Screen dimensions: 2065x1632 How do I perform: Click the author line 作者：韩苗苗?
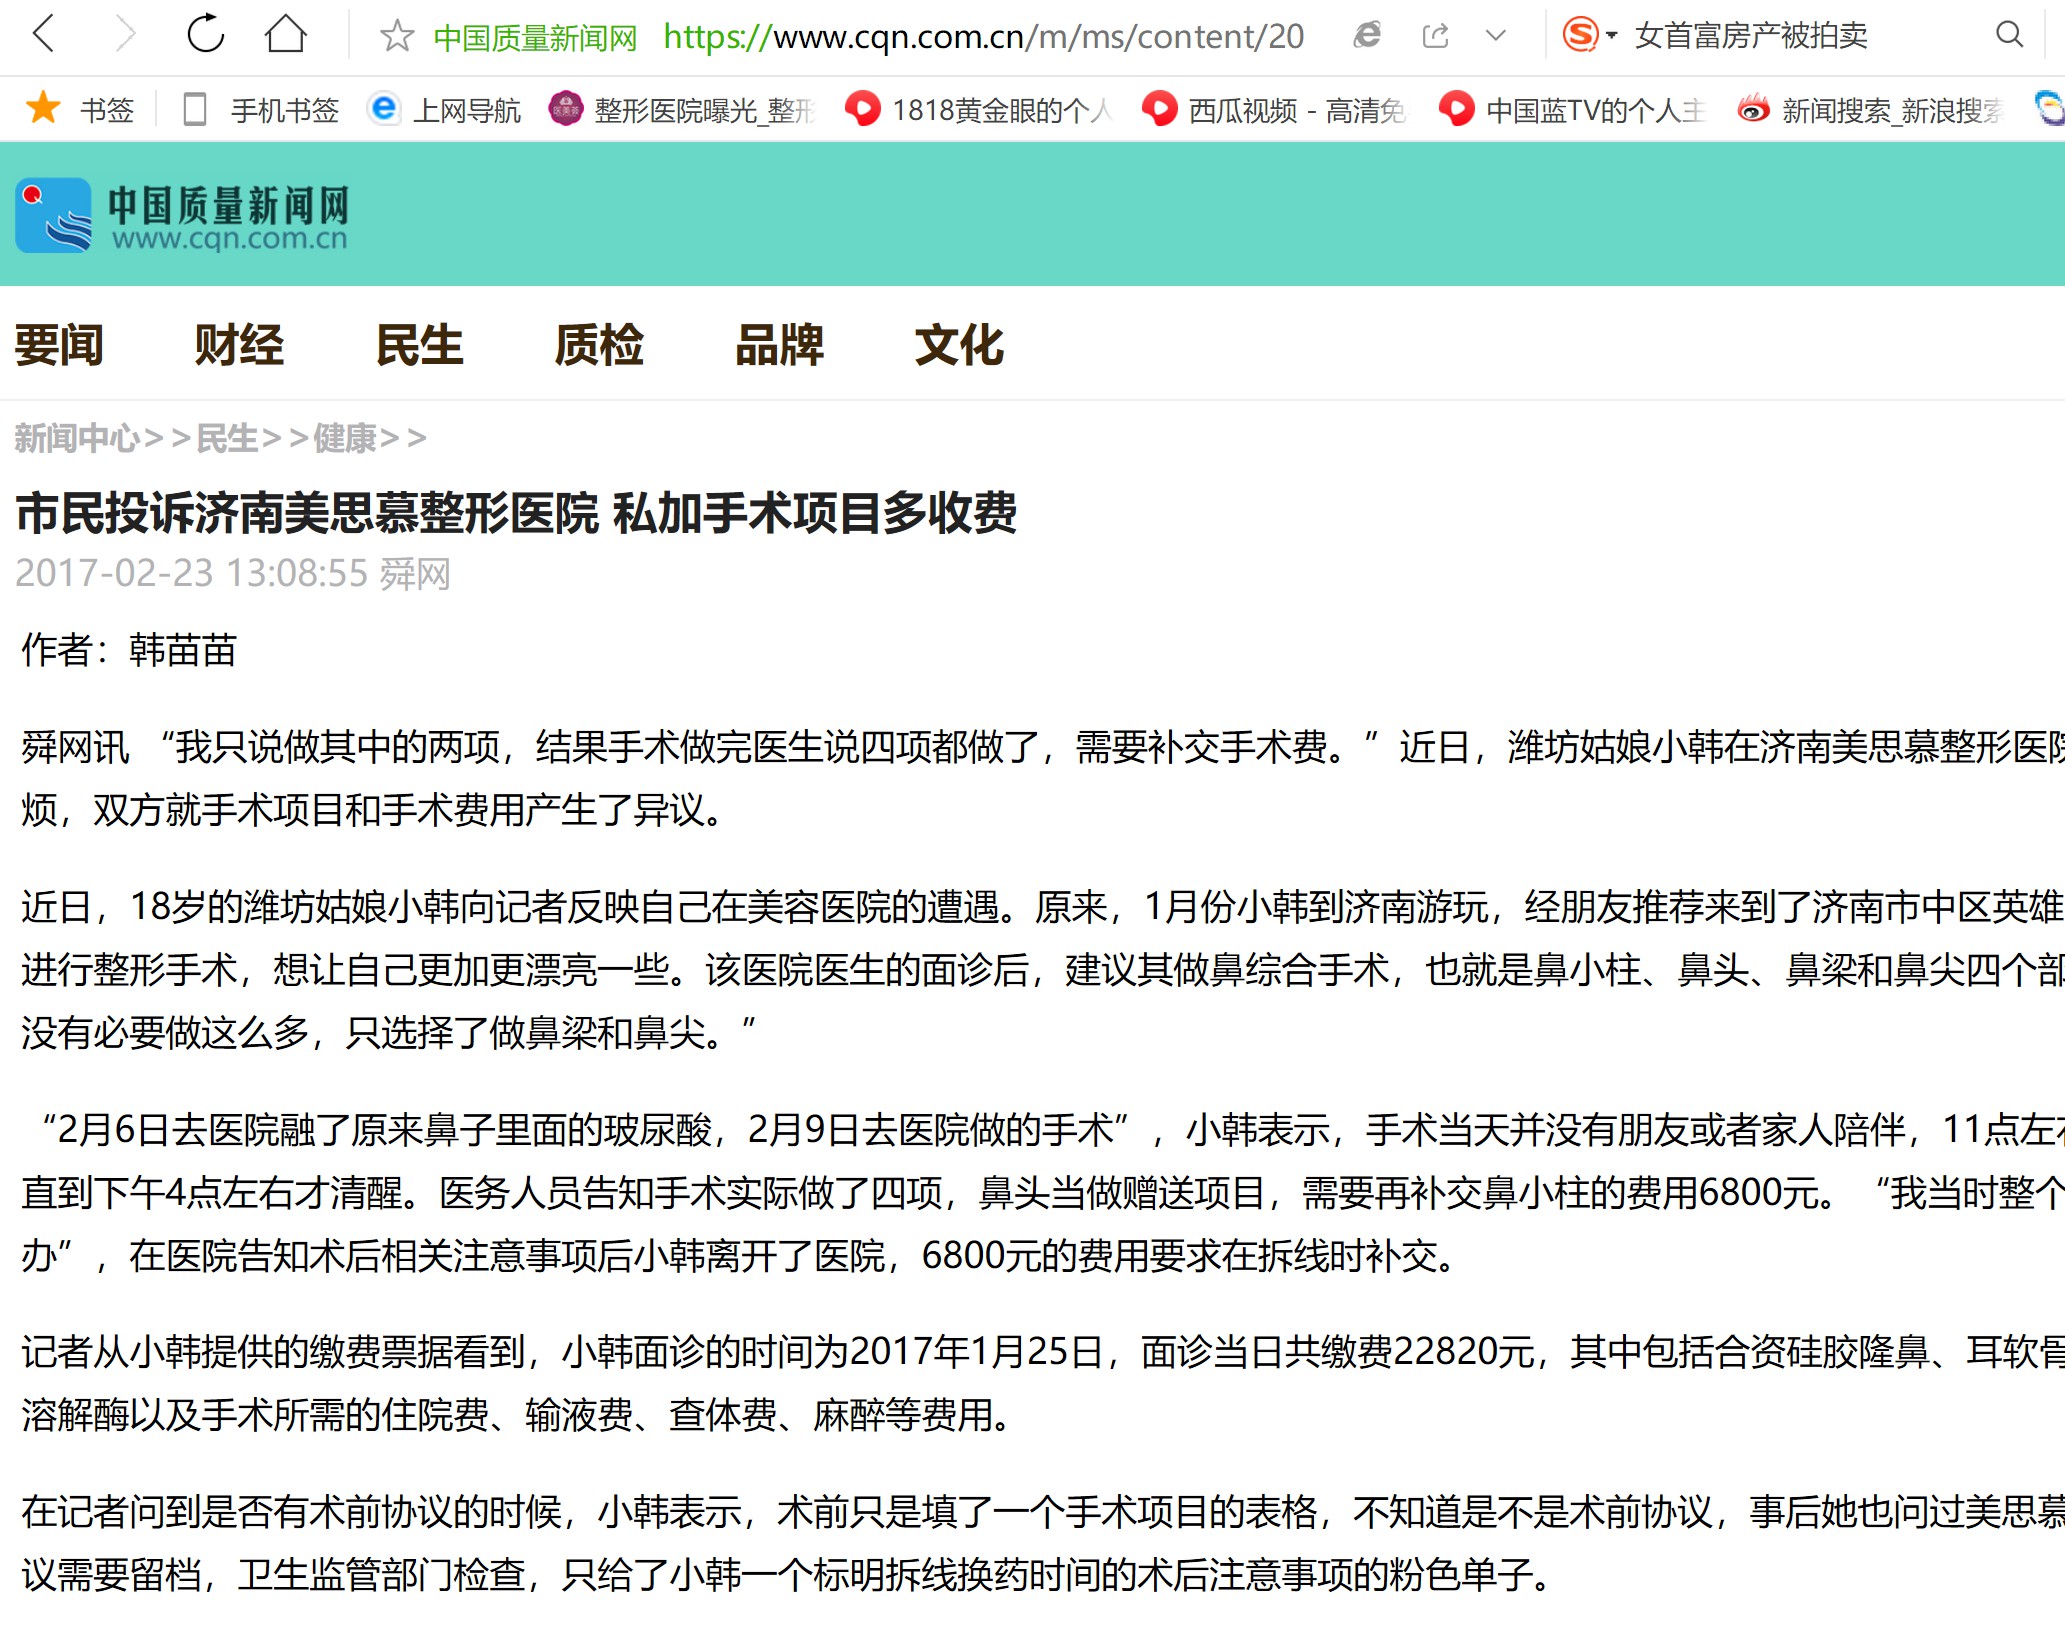[x=129, y=650]
